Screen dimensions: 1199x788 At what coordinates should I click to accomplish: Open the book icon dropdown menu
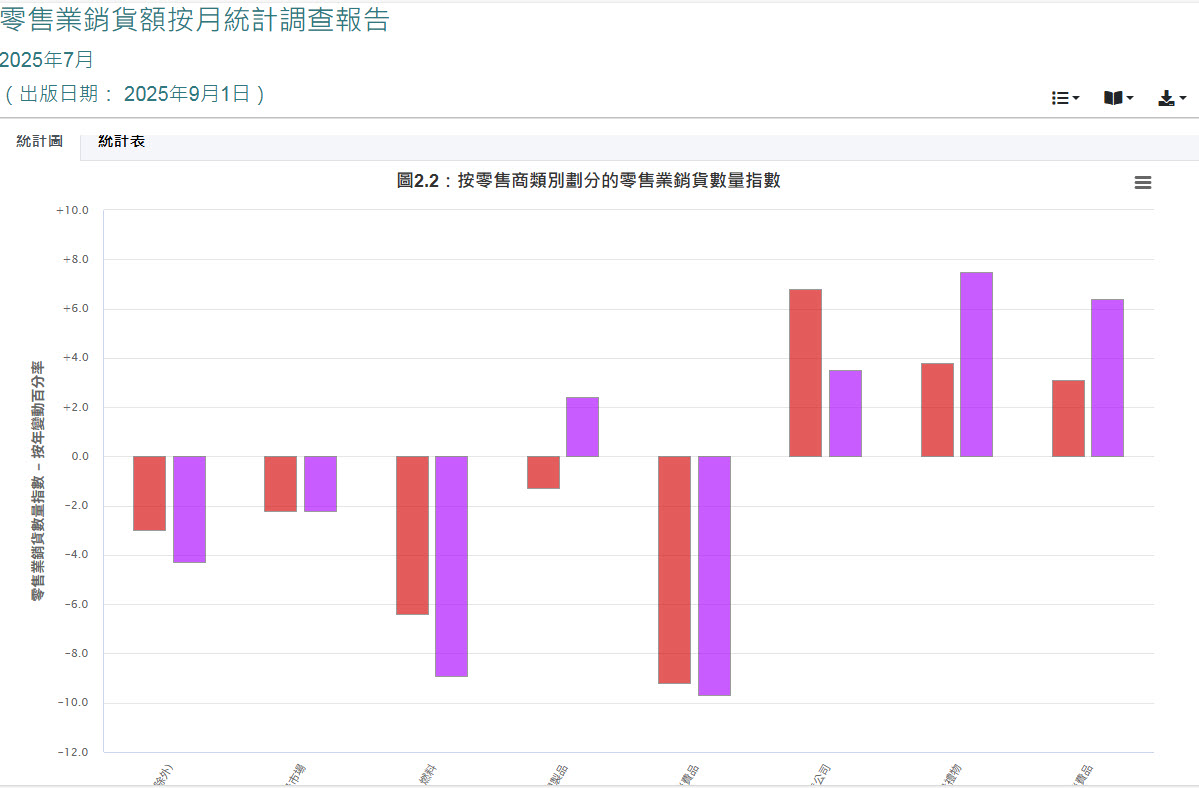click(1118, 98)
